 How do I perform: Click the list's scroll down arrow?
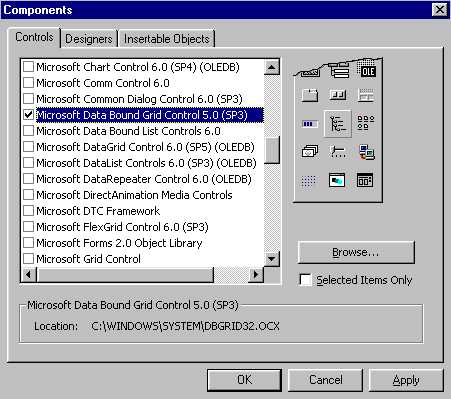[x=272, y=258]
